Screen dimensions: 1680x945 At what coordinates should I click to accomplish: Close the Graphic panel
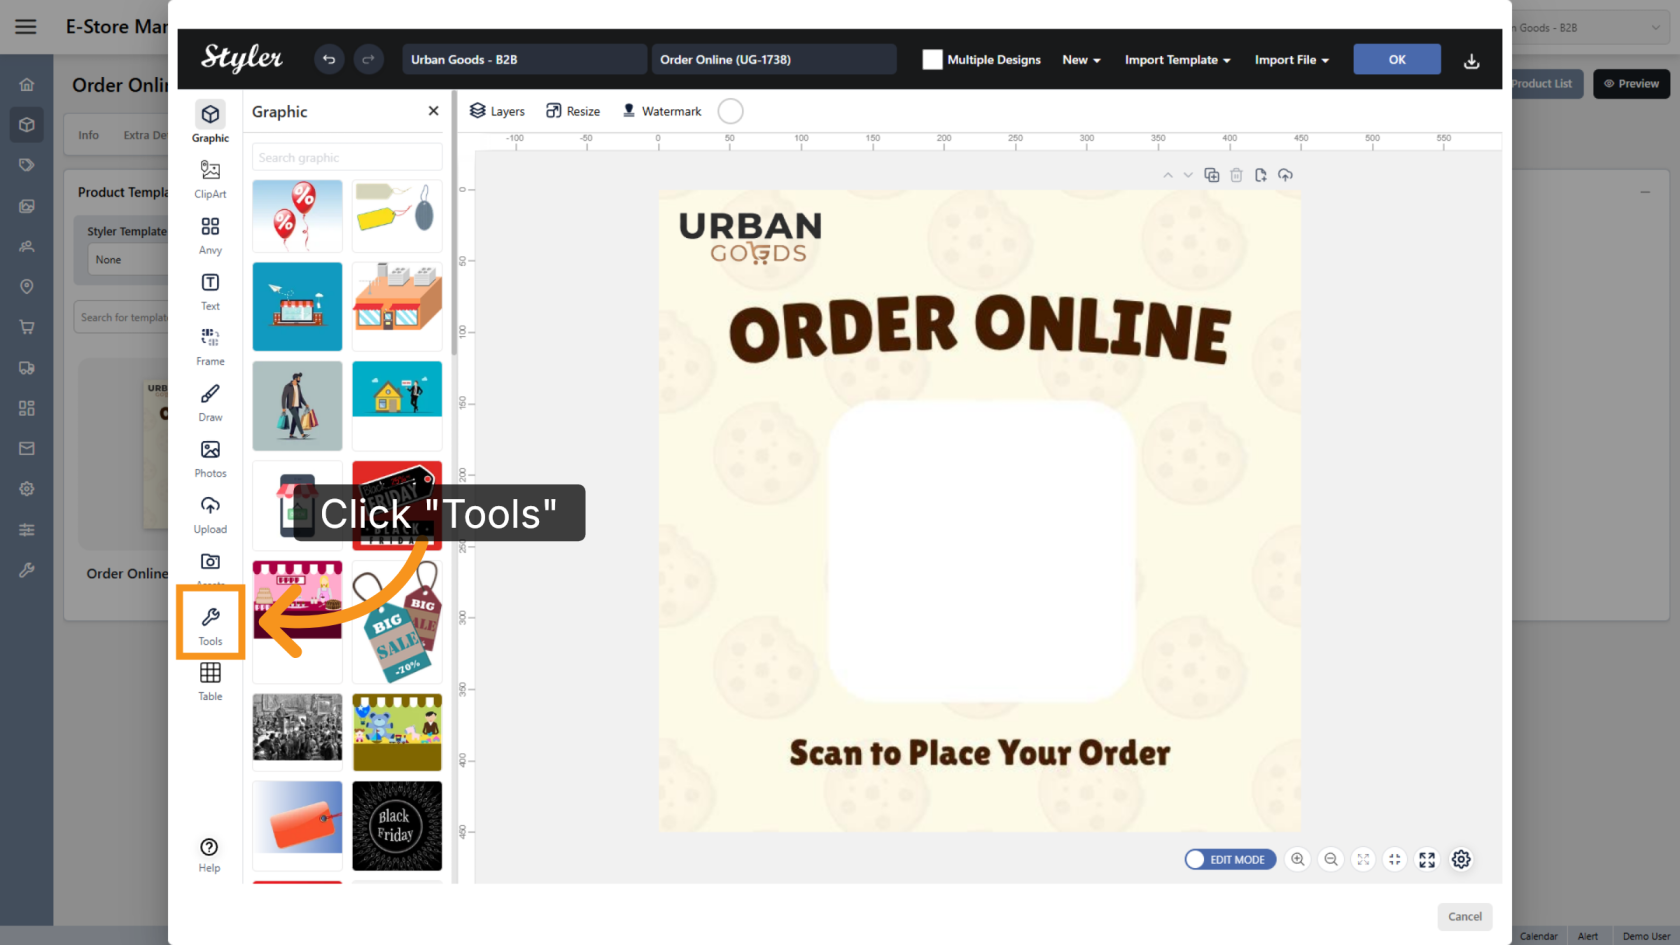[x=433, y=111]
